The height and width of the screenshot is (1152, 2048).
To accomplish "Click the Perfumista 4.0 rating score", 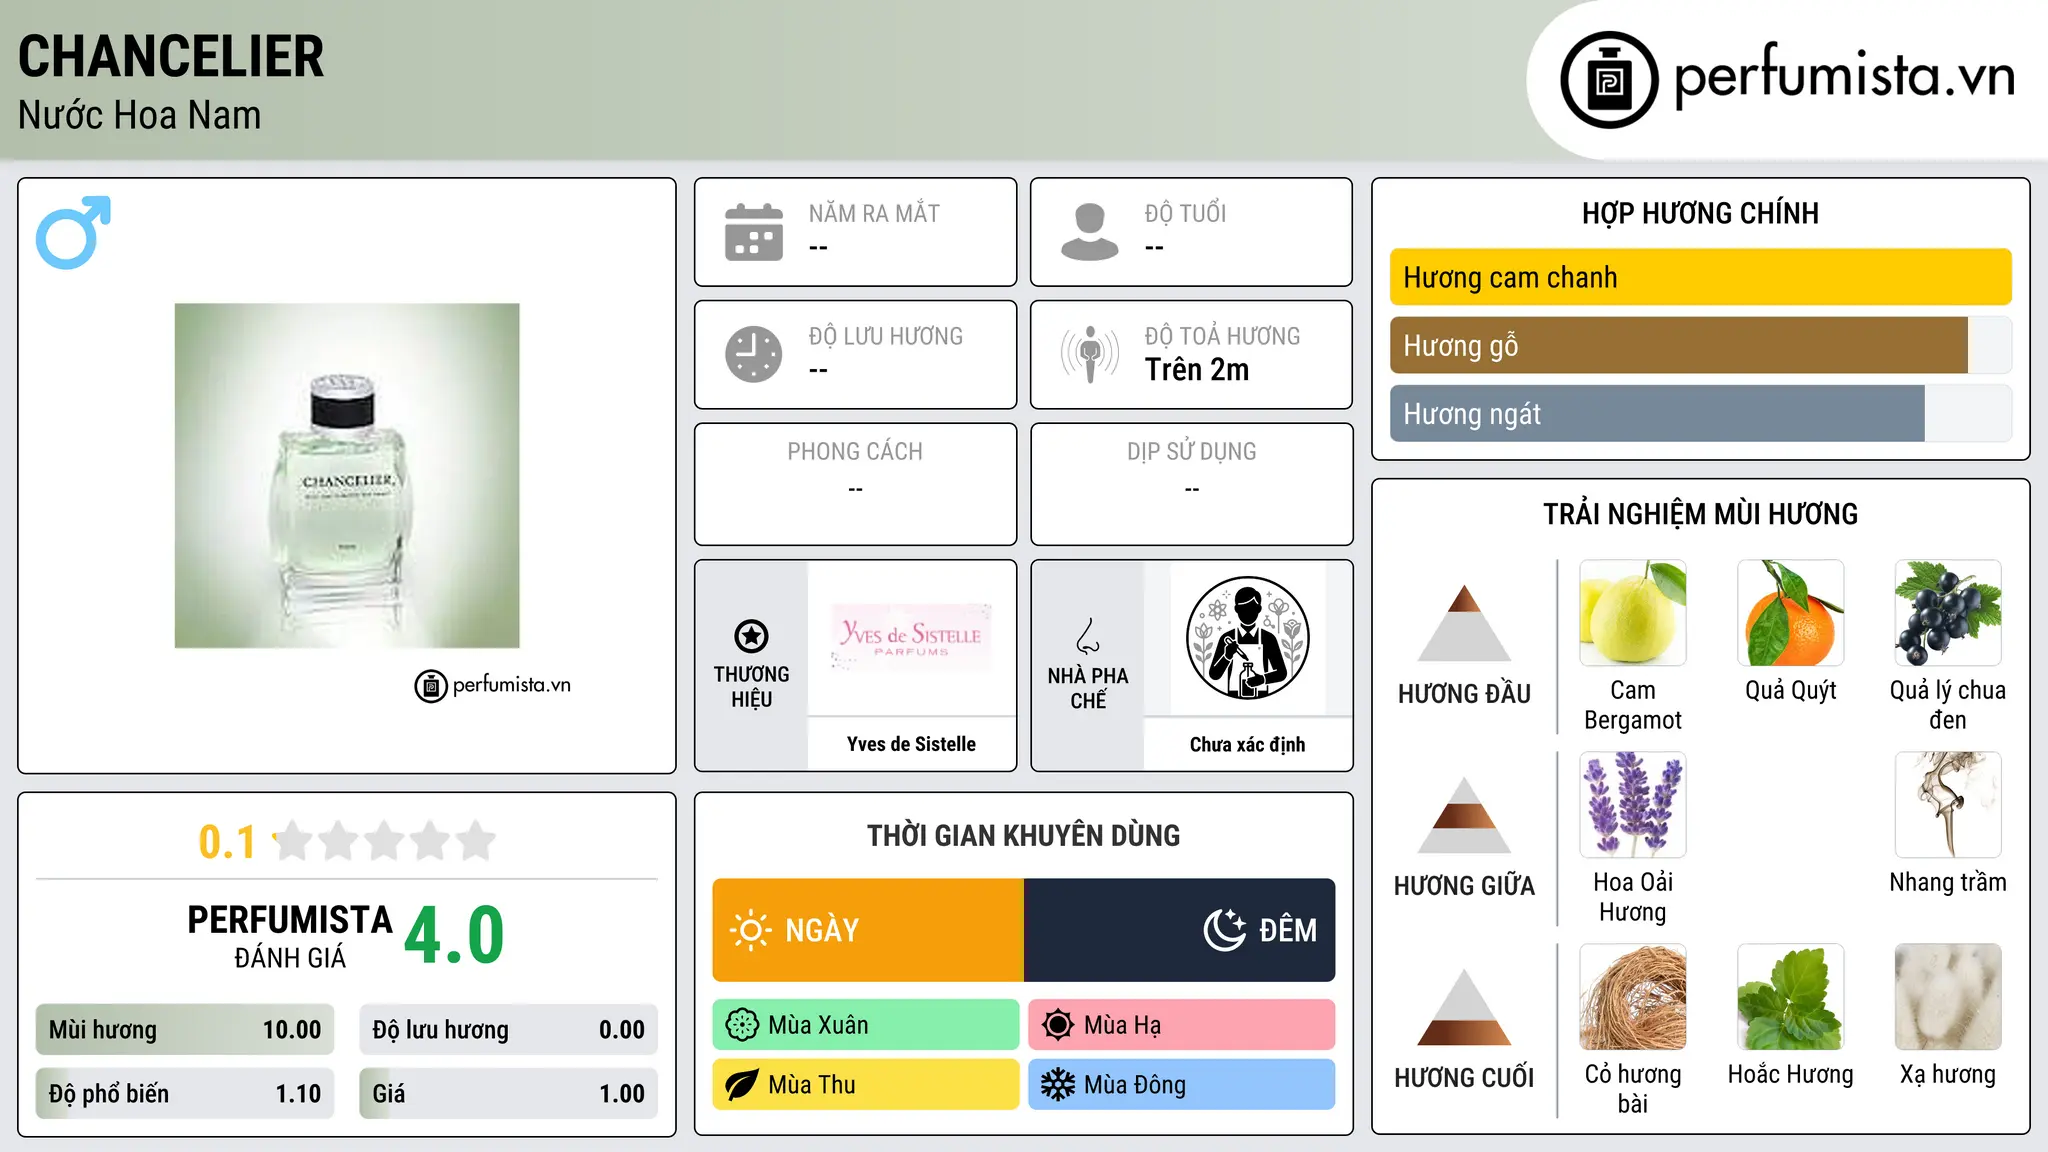I will tap(455, 935).
